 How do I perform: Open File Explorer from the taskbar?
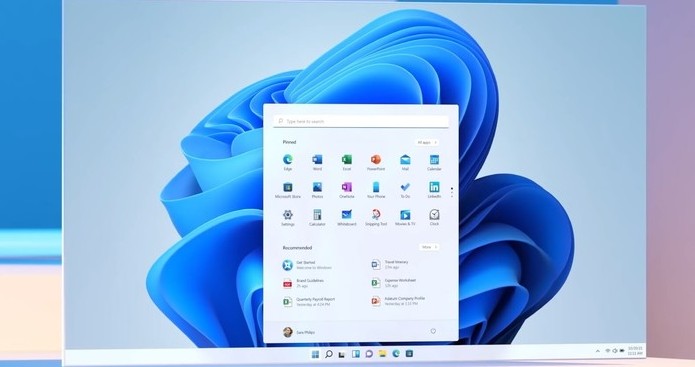point(382,354)
